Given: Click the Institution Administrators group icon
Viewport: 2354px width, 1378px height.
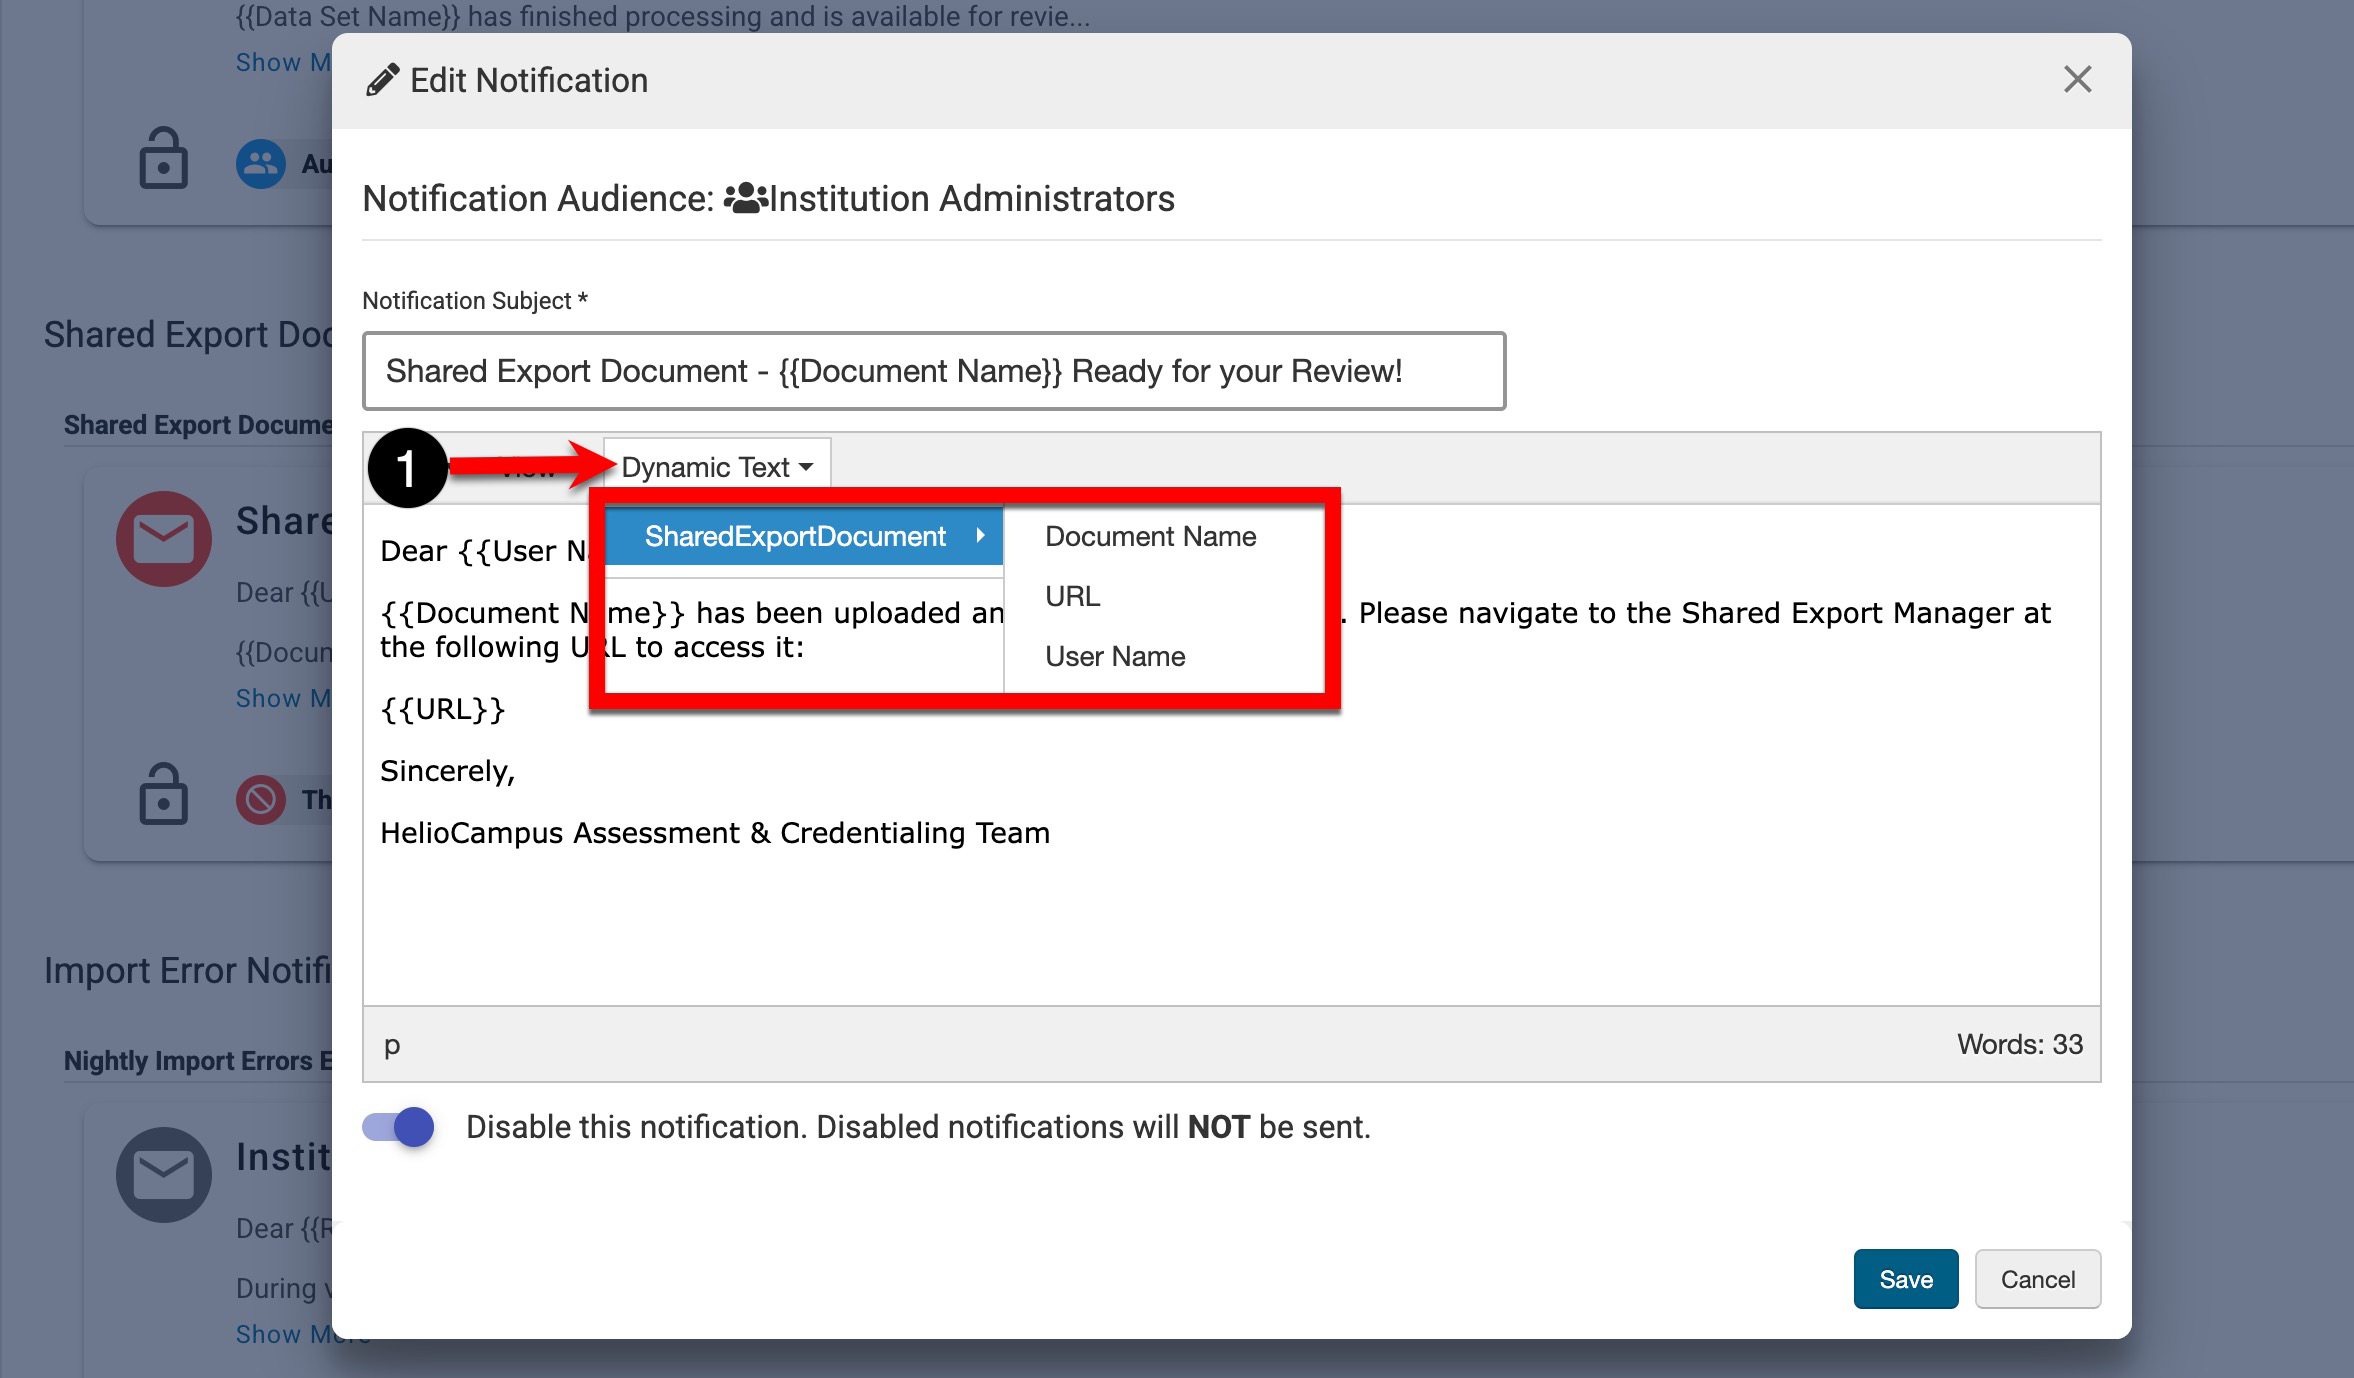Looking at the screenshot, I should click(x=745, y=198).
